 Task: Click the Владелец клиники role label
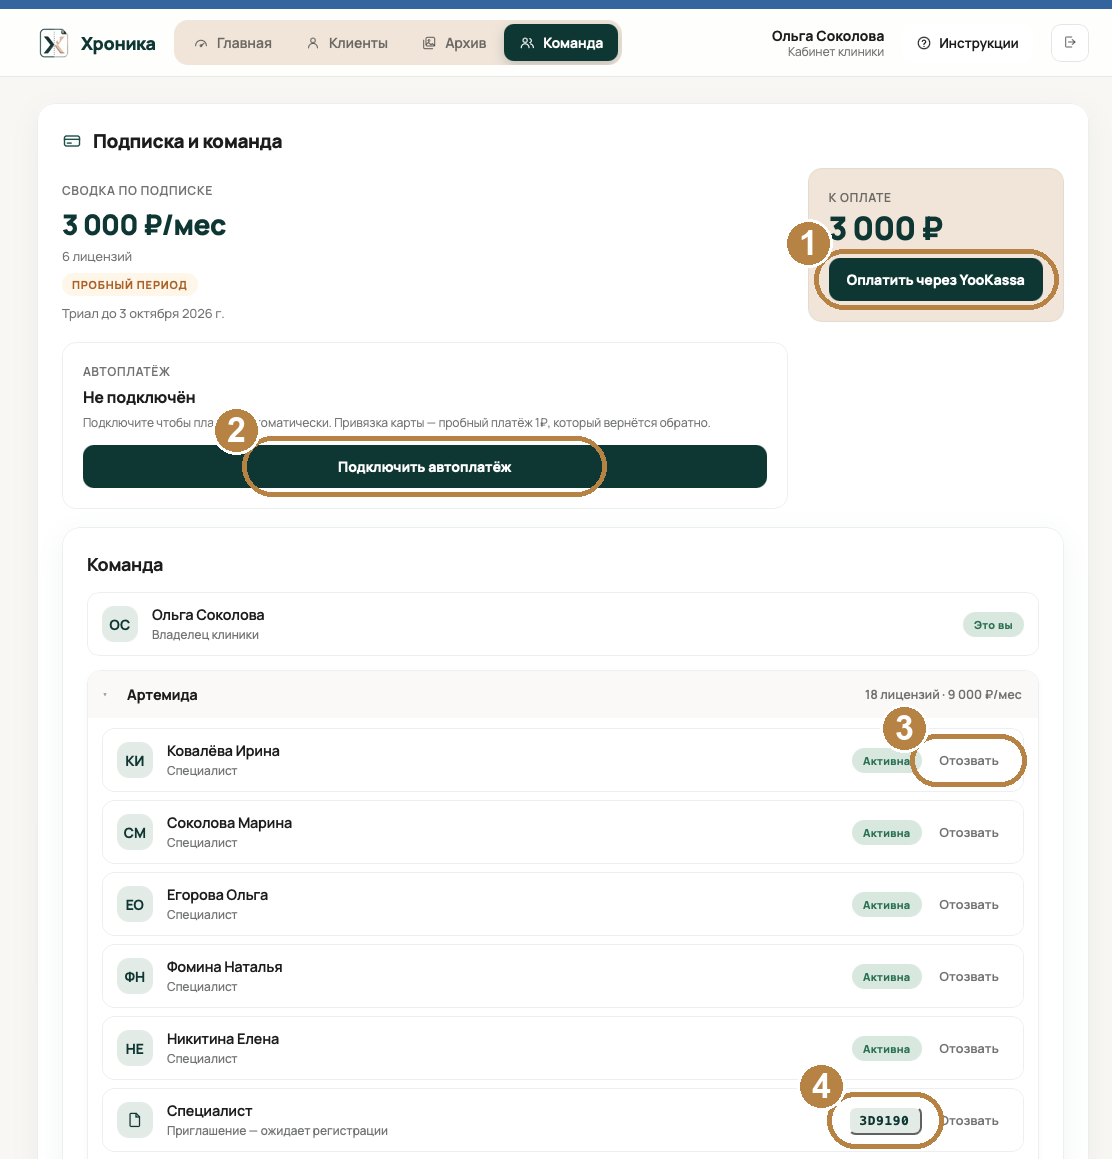(206, 635)
